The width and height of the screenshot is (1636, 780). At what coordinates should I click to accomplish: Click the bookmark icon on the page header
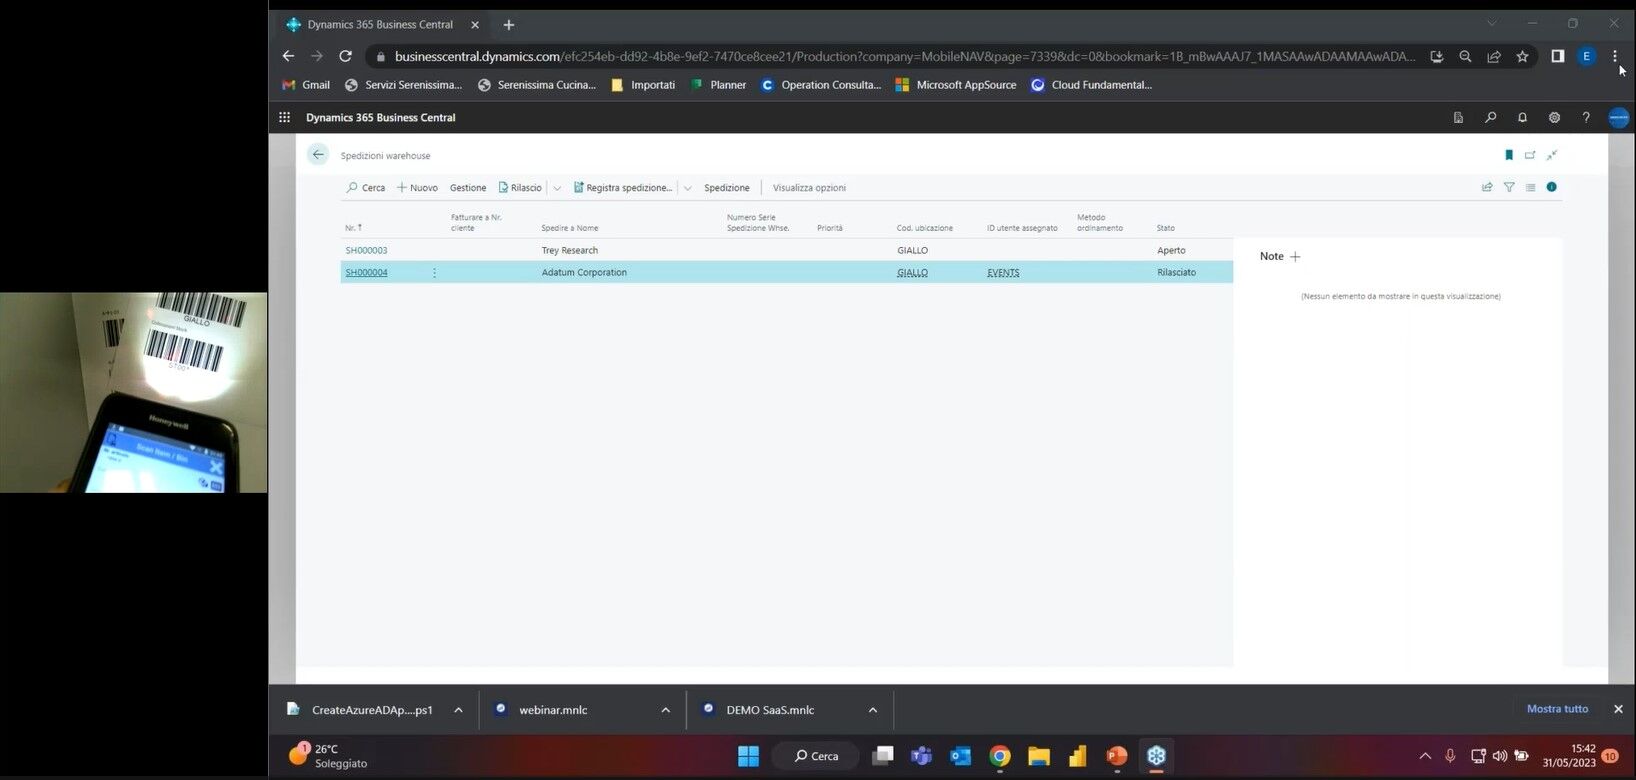click(x=1508, y=155)
